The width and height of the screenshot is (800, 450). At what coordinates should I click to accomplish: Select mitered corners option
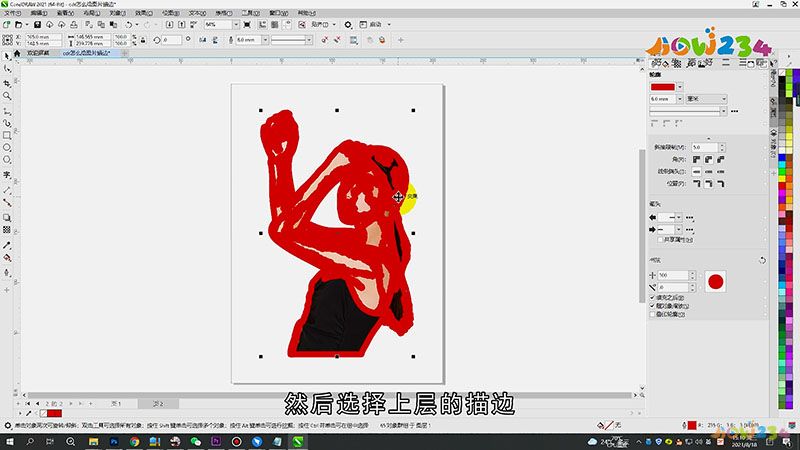(x=696, y=160)
